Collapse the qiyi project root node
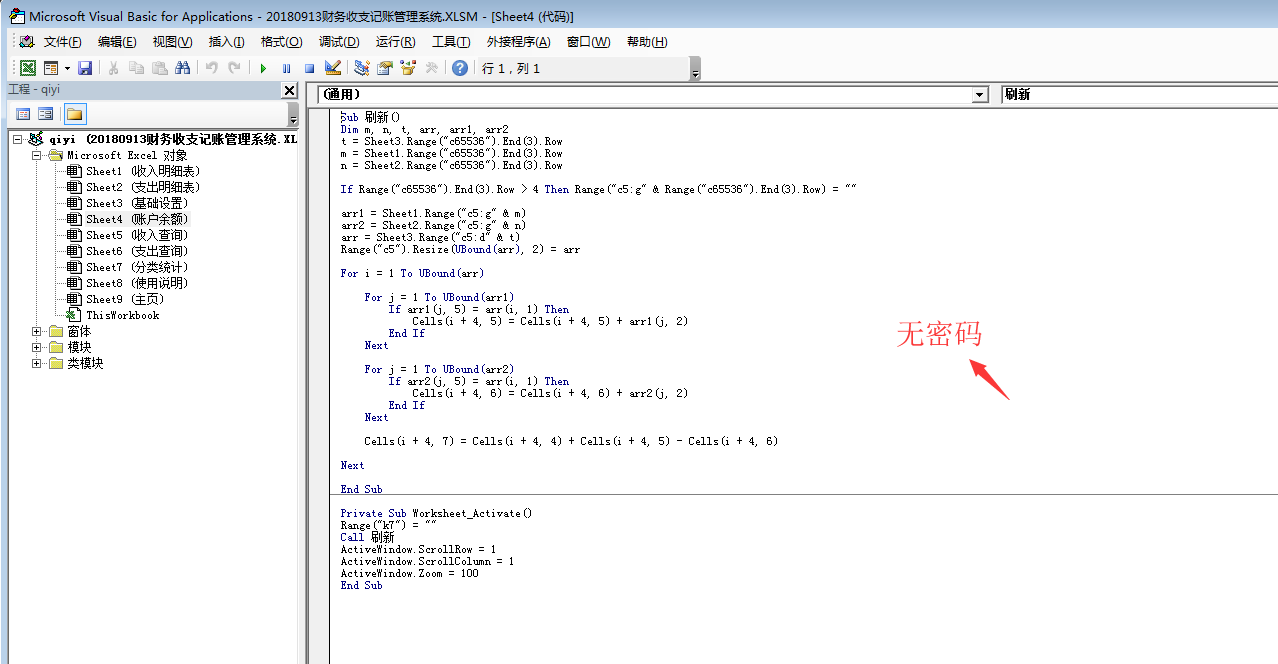This screenshot has height=664, width=1278. (x=17, y=139)
